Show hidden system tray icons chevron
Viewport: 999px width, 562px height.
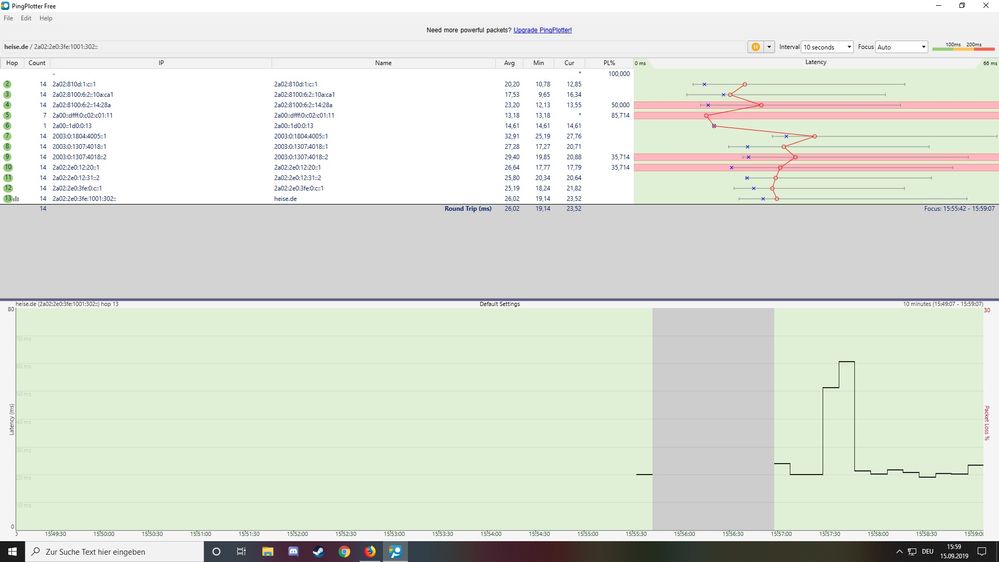point(899,551)
